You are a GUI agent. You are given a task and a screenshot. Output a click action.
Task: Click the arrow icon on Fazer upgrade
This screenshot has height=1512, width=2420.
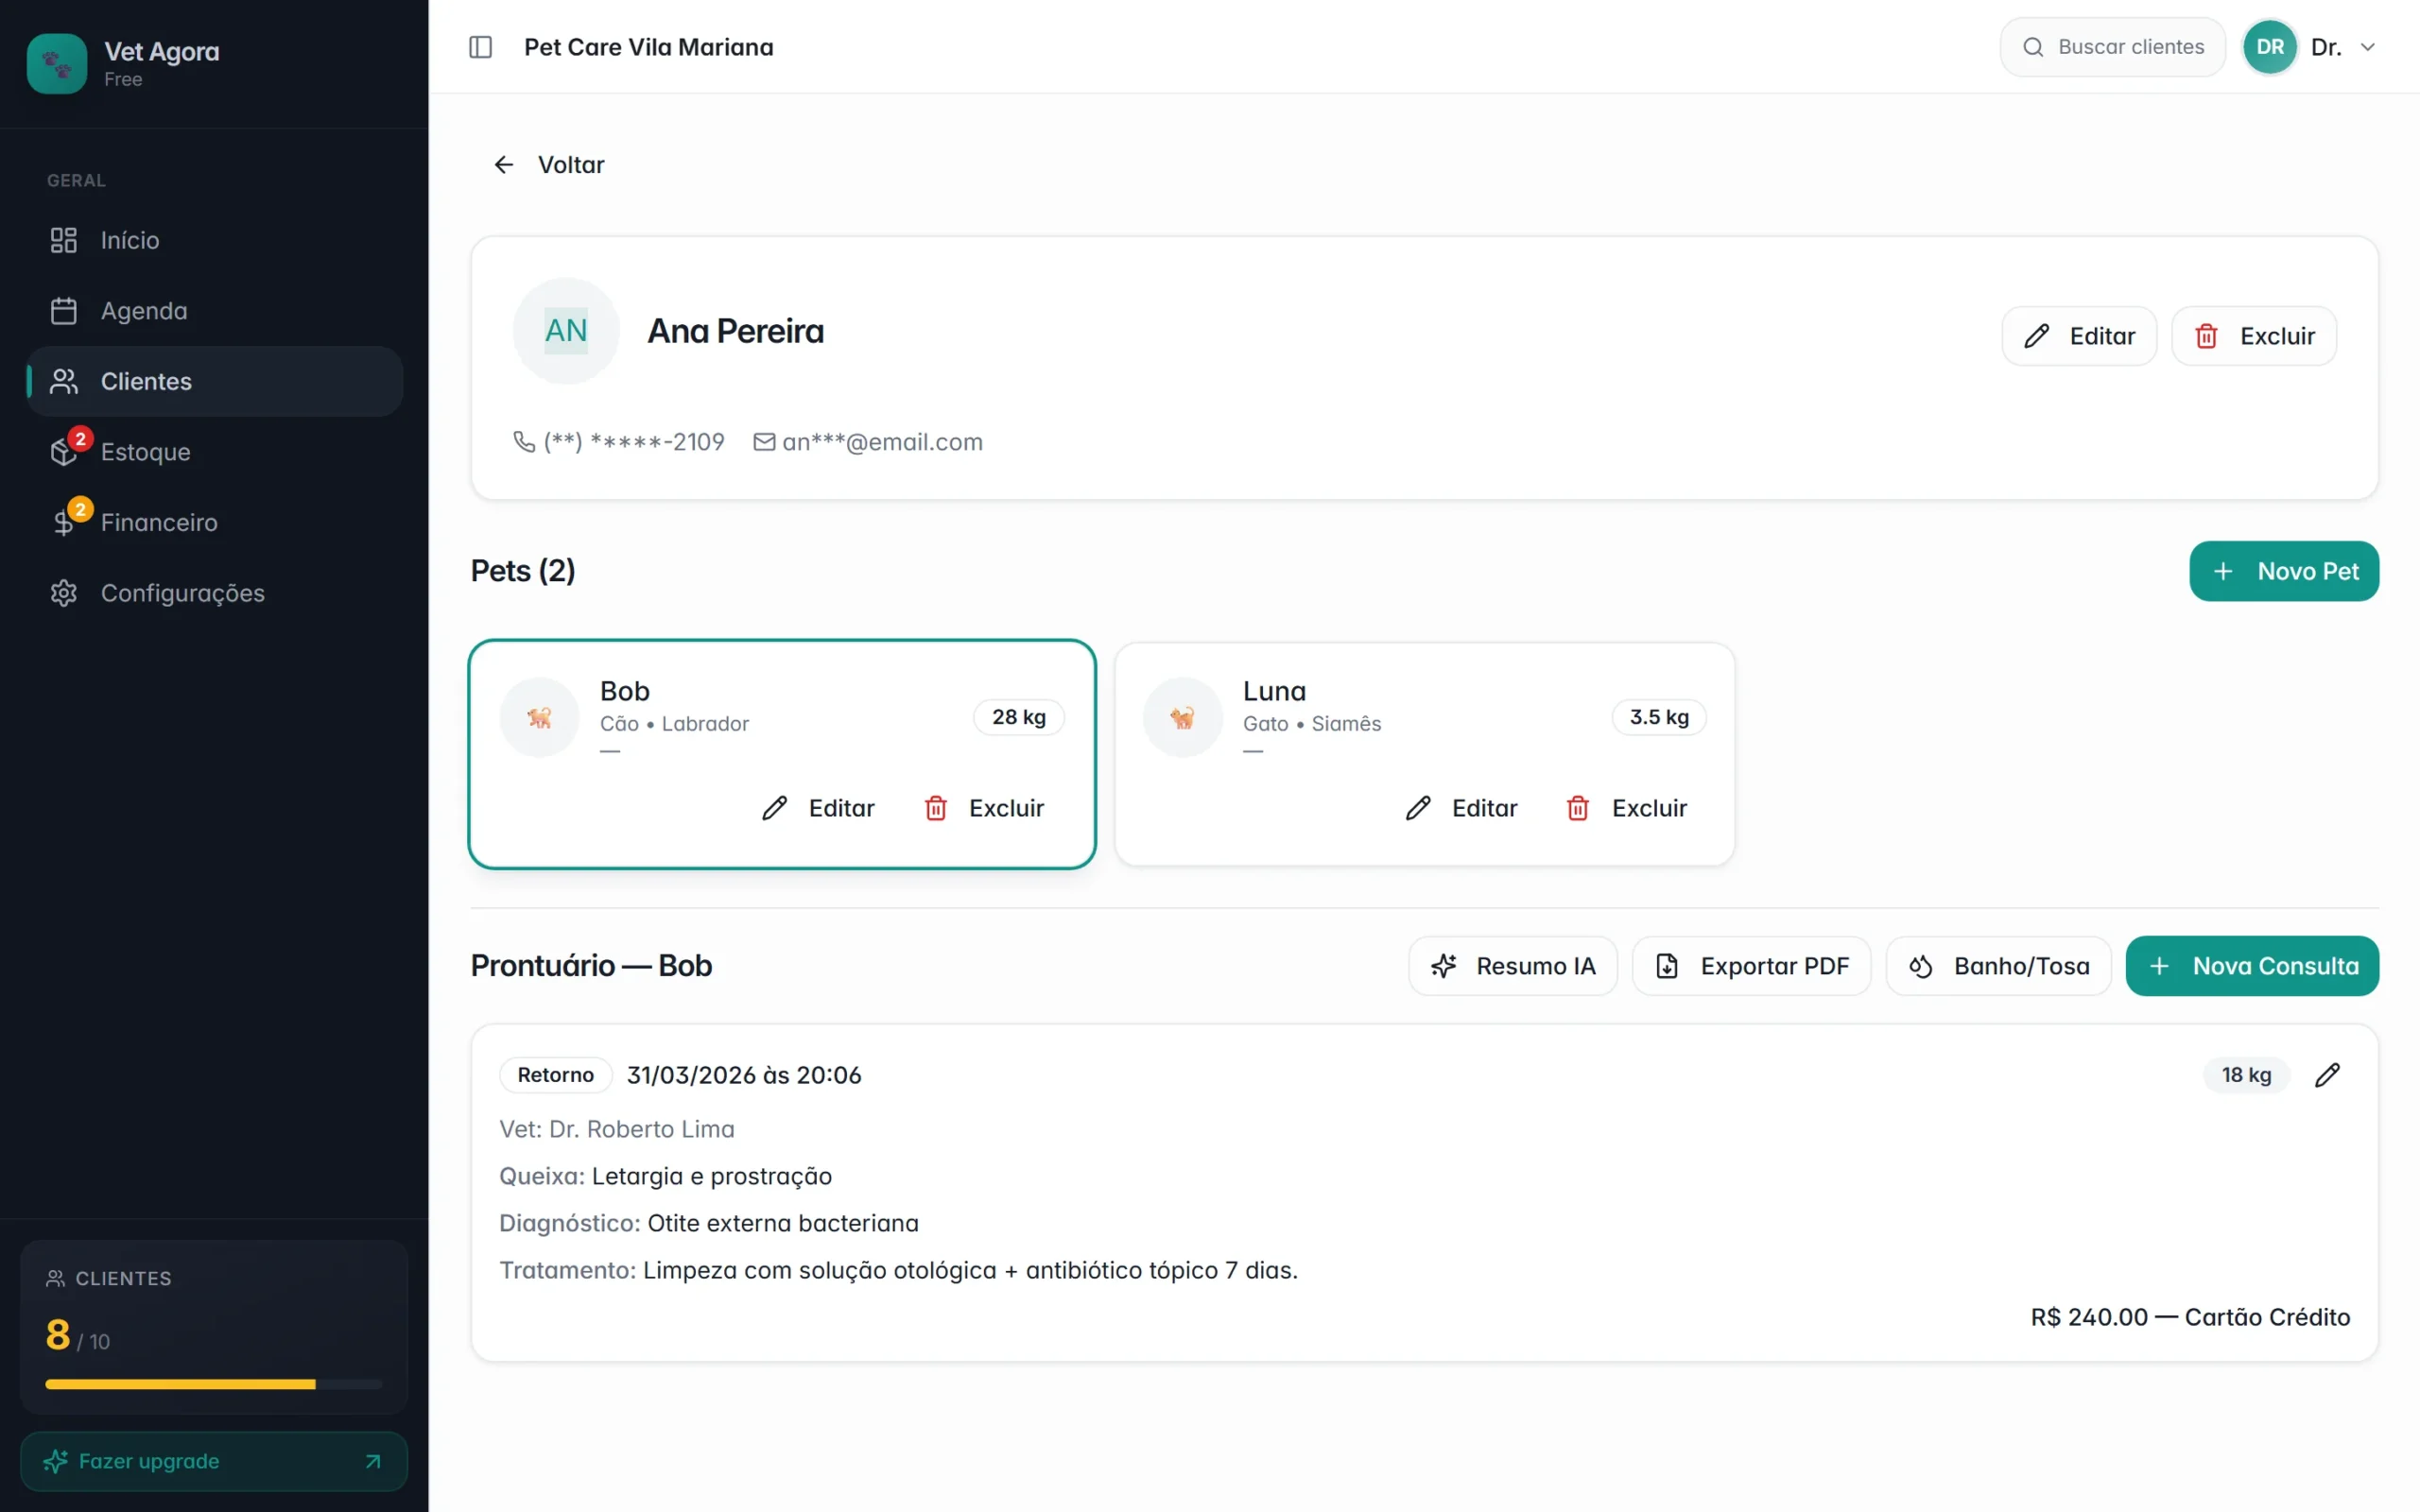373,1461
